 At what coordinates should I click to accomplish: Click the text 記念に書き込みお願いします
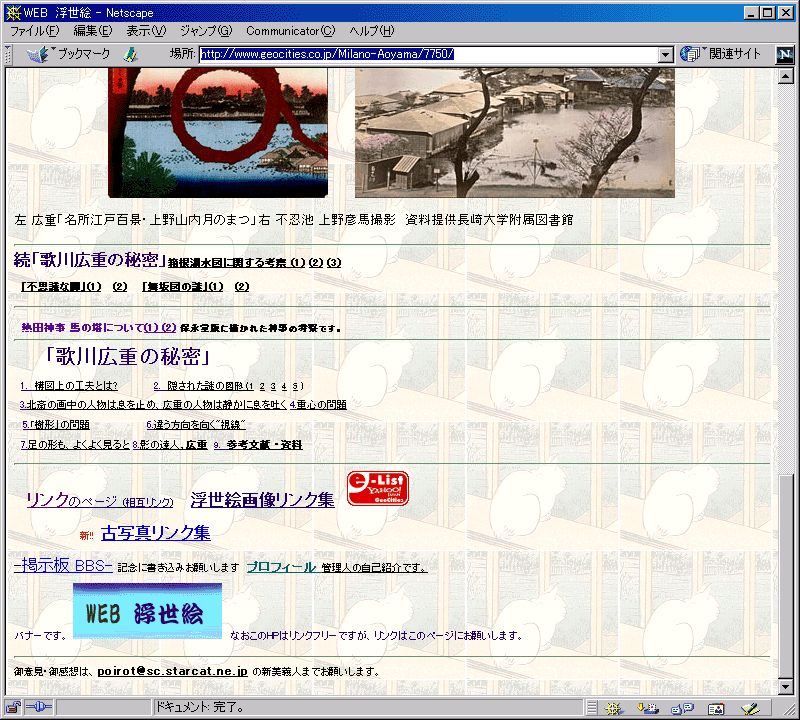click(x=179, y=567)
